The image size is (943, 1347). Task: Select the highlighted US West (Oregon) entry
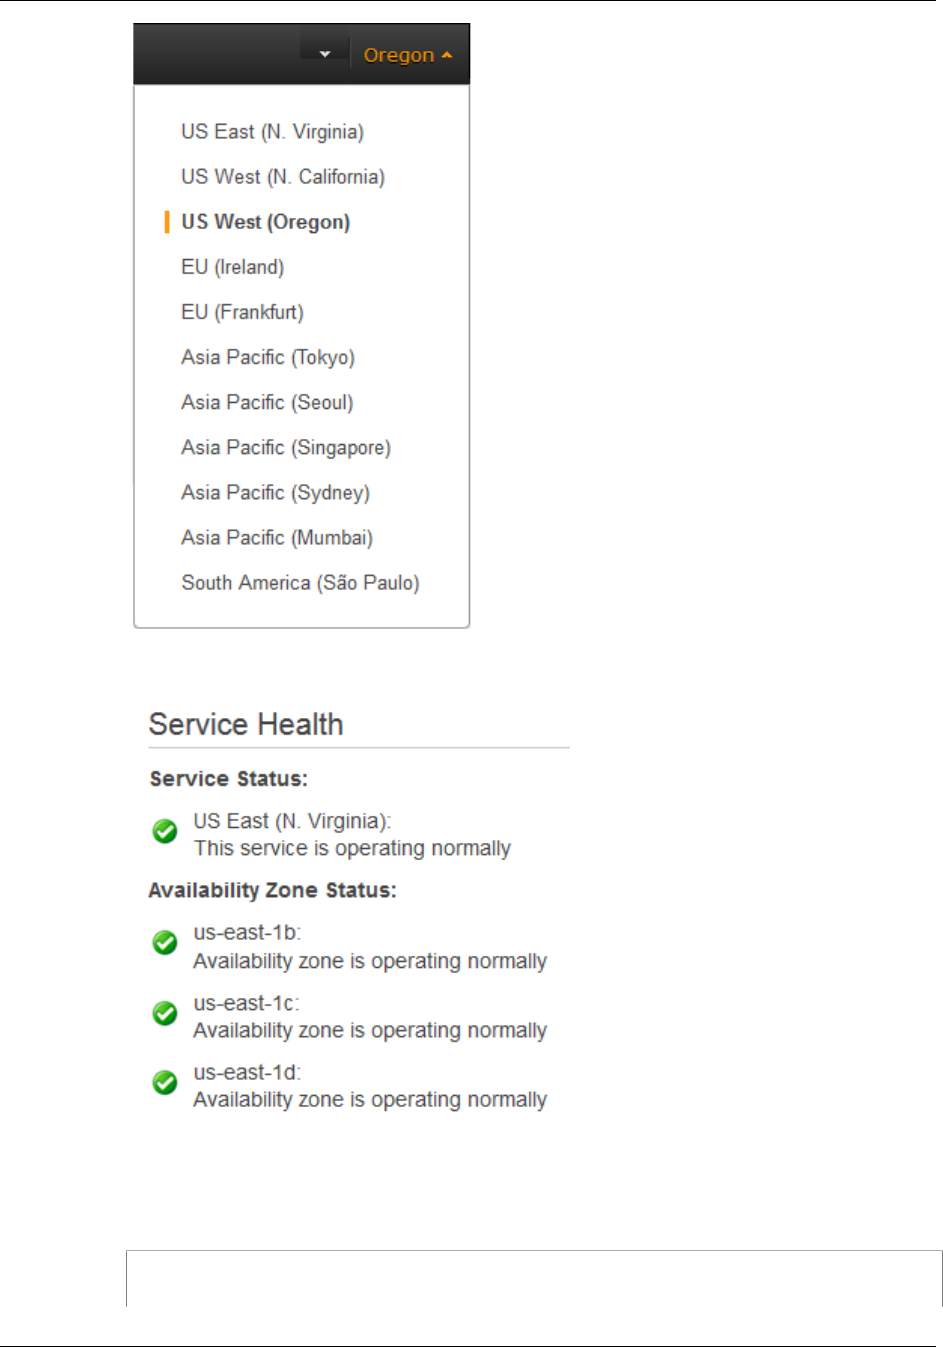point(265,222)
